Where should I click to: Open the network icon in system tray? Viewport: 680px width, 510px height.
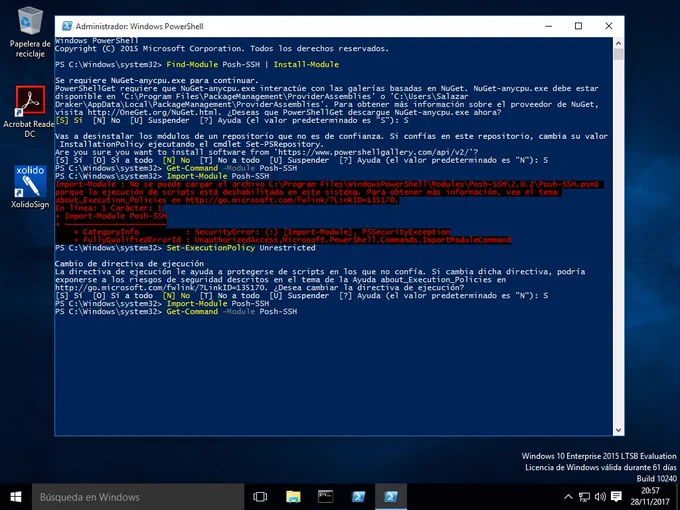click(x=584, y=497)
